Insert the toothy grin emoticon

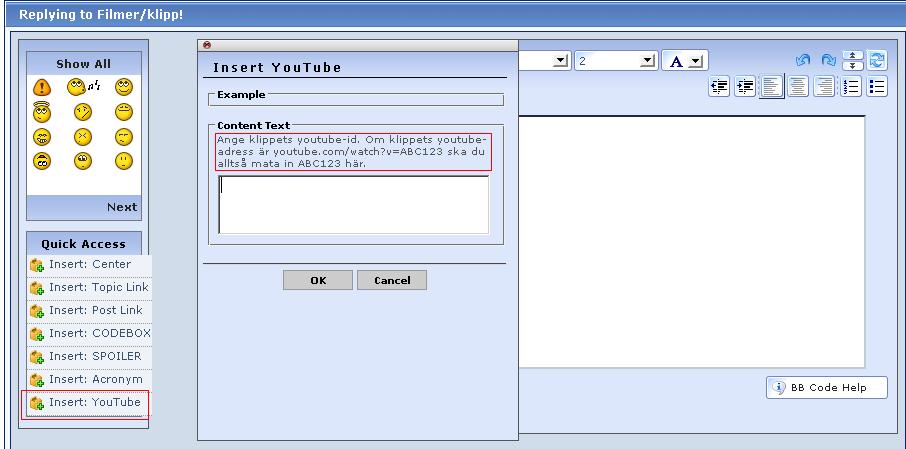pyautogui.click(x=42, y=137)
